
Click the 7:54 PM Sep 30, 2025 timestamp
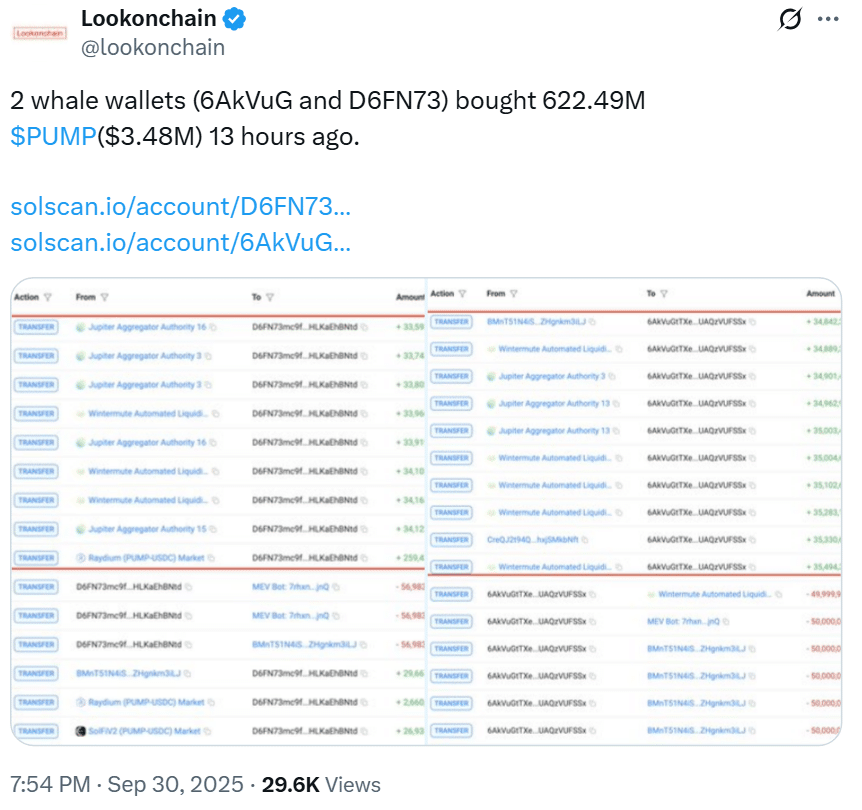tap(126, 785)
